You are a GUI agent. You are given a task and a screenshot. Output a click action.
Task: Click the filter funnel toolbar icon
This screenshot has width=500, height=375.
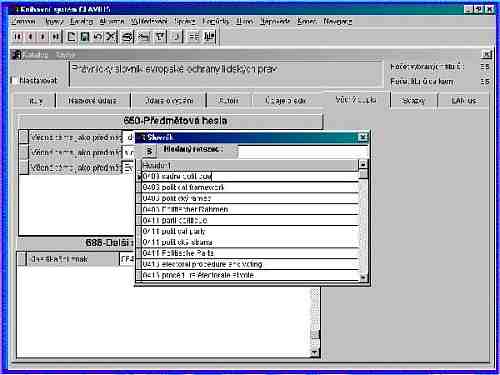point(160,36)
